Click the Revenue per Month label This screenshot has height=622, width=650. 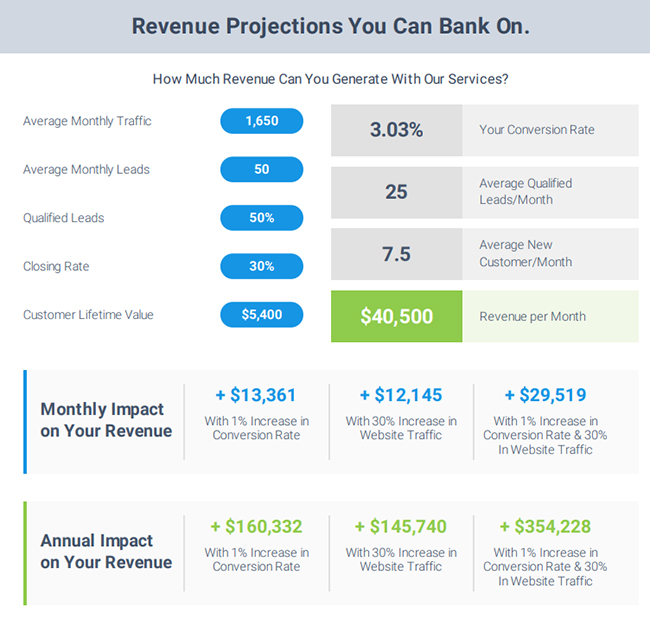(533, 317)
